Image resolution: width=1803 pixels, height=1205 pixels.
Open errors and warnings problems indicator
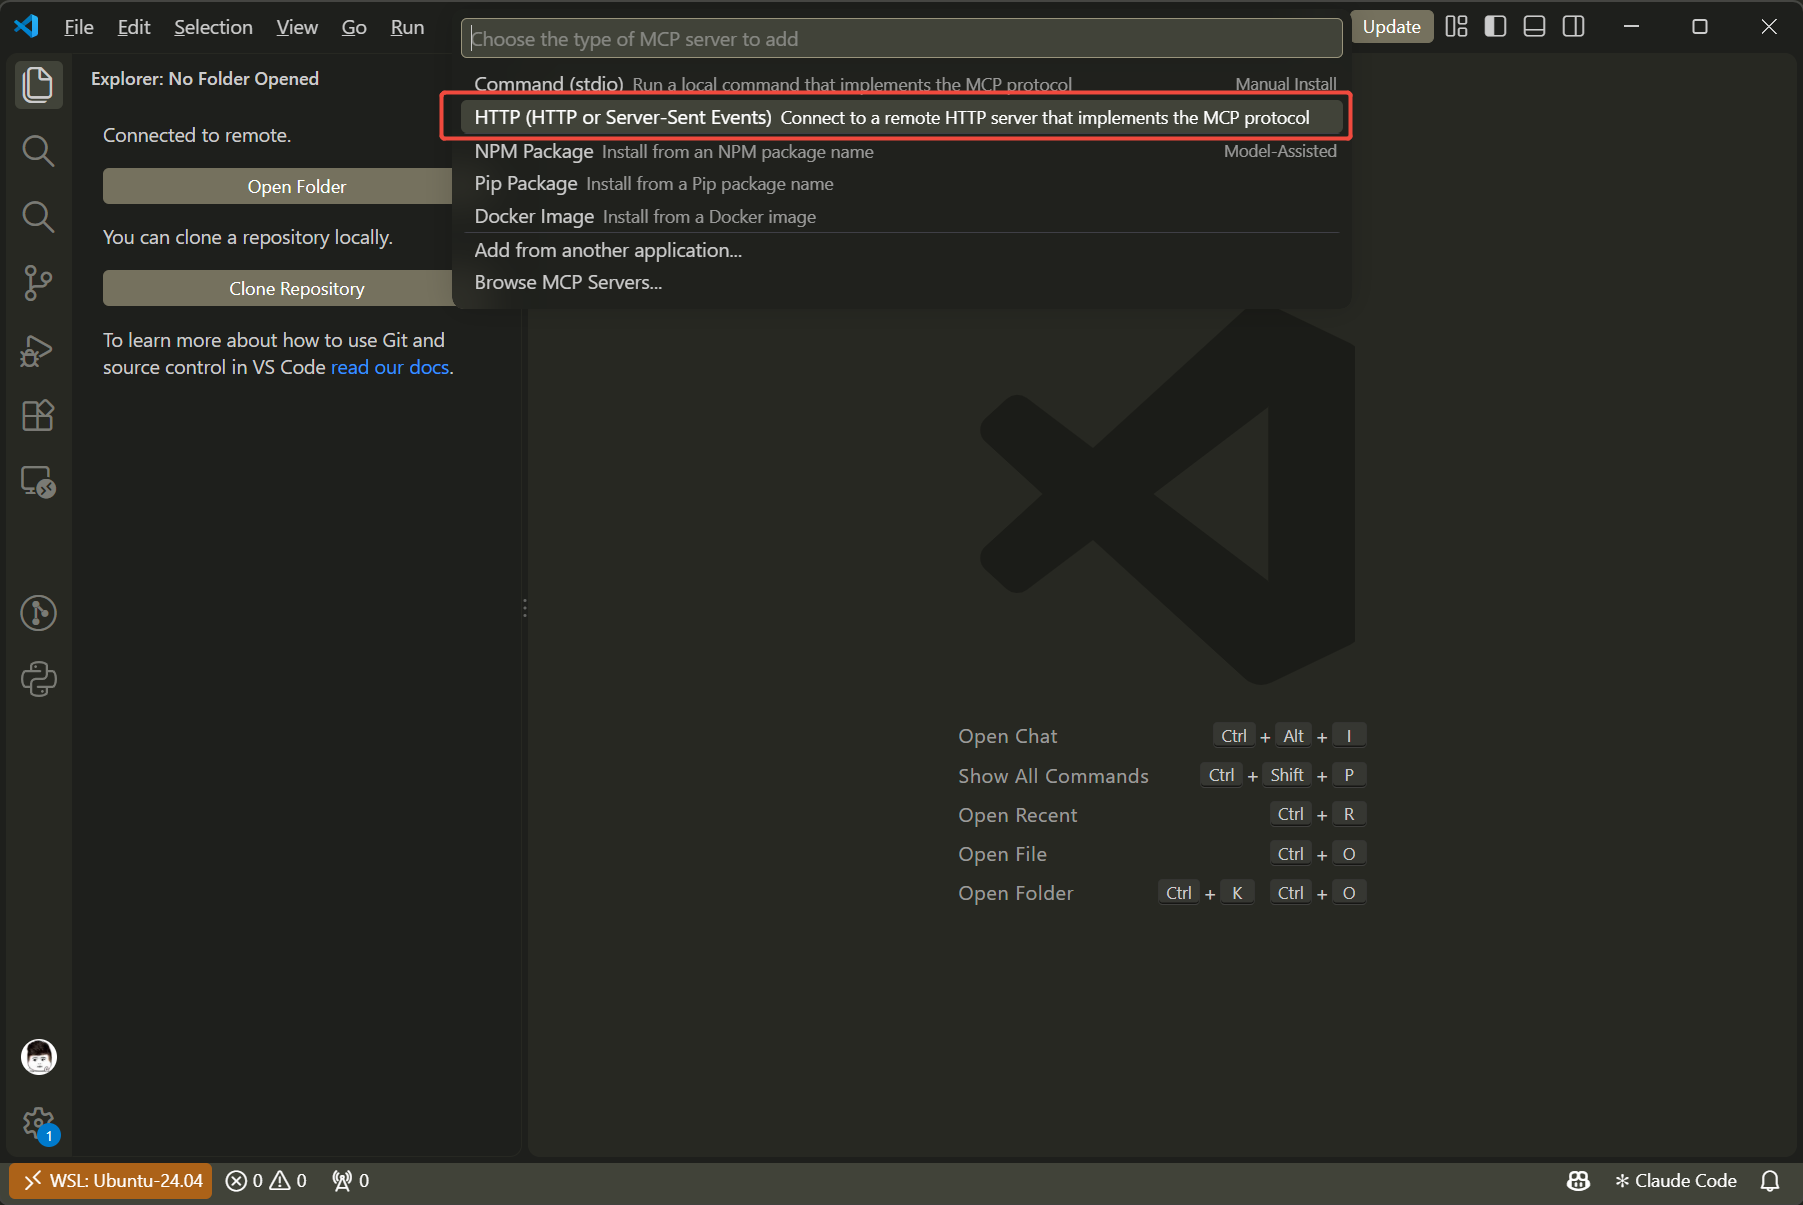pos(266,1181)
